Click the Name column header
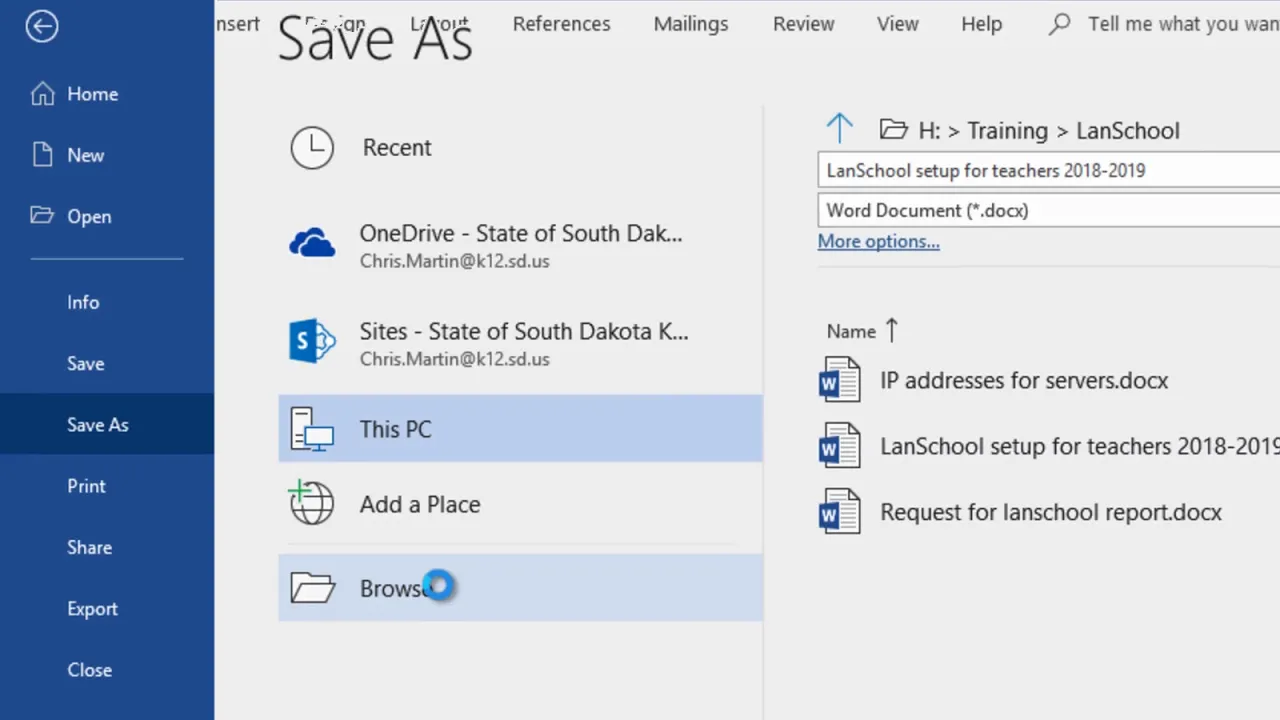This screenshot has height=720, width=1280. 851,331
